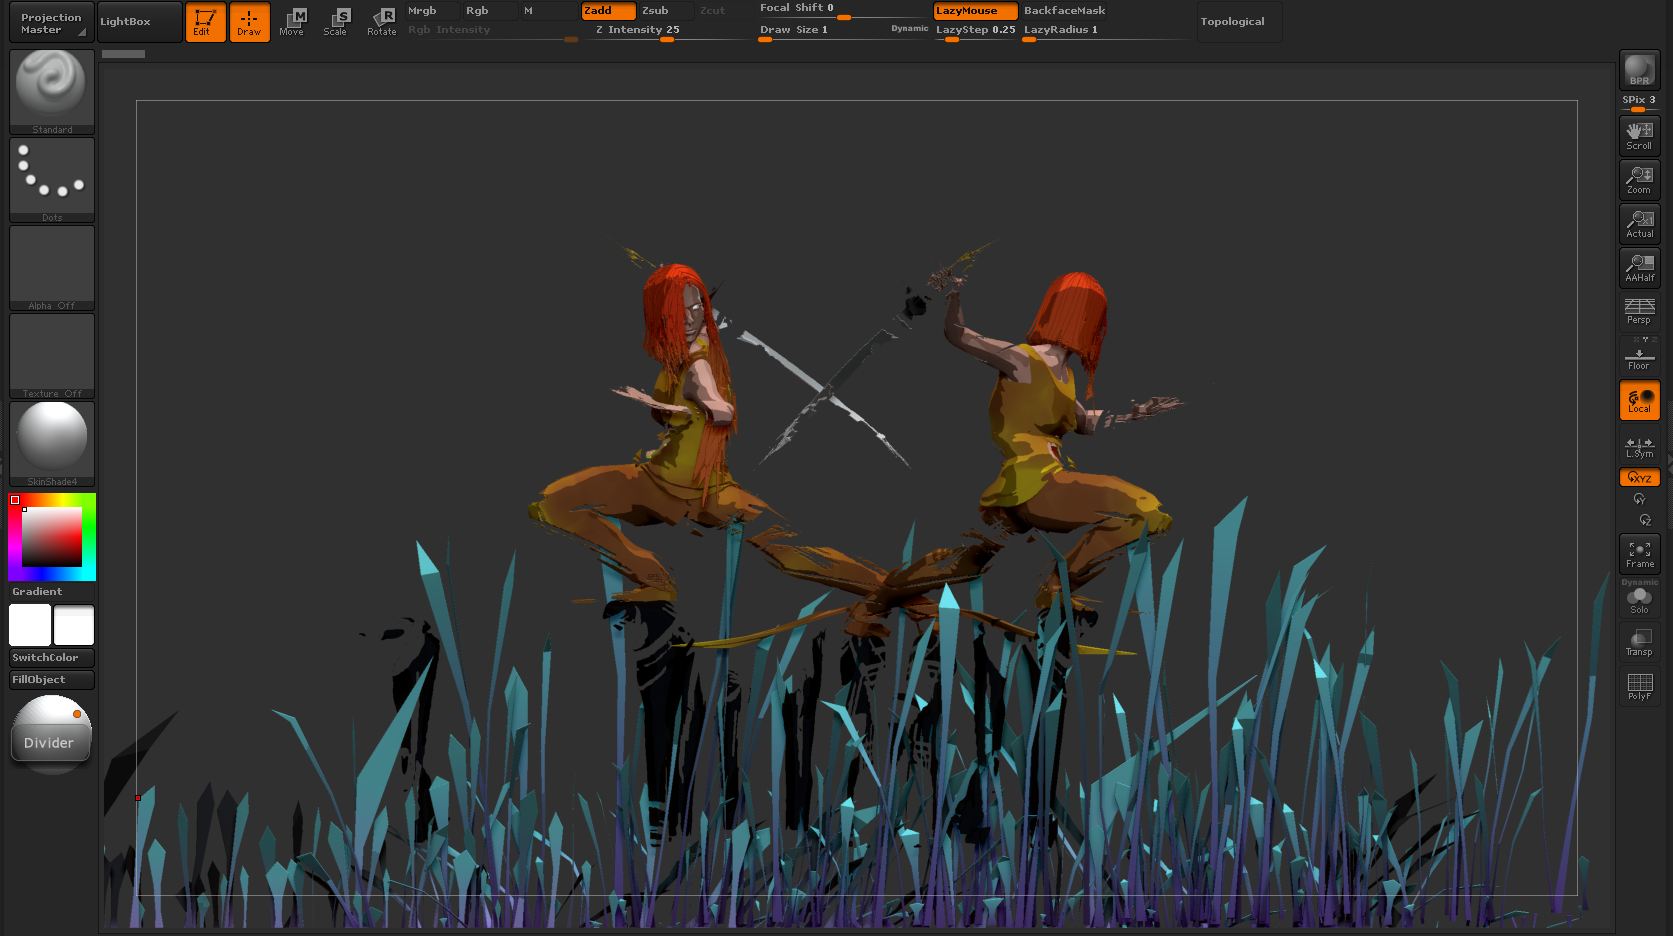Adjust the LazyStep slider
The width and height of the screenshot is (1673, 936).
(x=975, y=31)
